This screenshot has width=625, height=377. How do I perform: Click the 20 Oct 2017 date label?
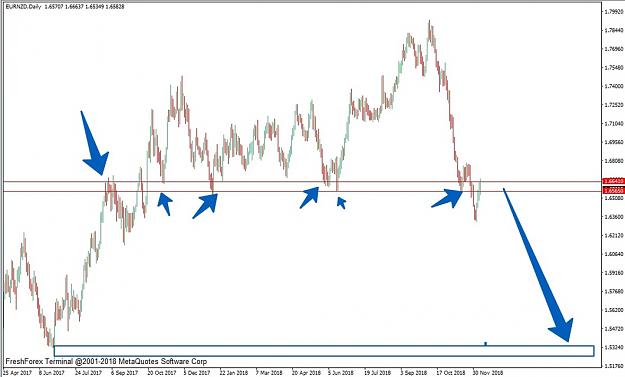pos(161,373)
